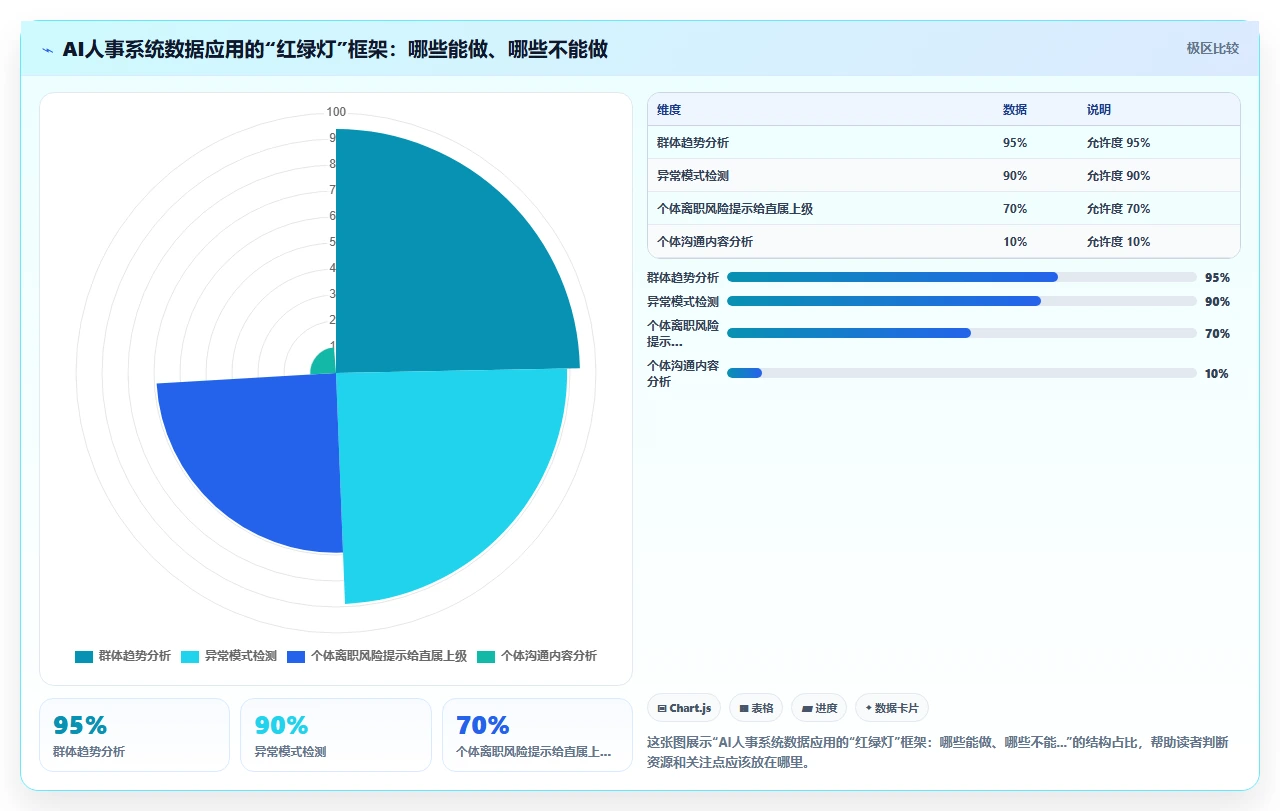Click the chart title heading text
Viewport: 1280px width, 811px height.
335,49
